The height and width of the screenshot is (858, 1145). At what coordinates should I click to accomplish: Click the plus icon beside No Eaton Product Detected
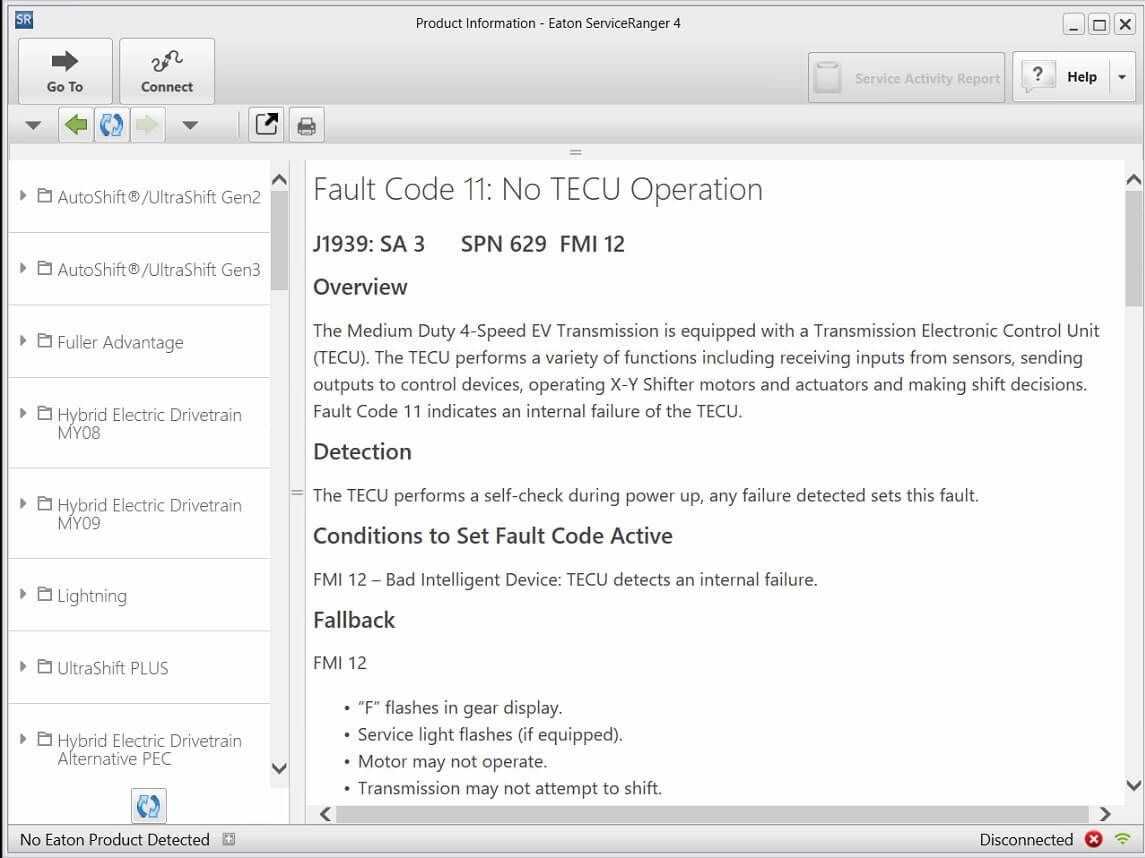tap(228, 840)
